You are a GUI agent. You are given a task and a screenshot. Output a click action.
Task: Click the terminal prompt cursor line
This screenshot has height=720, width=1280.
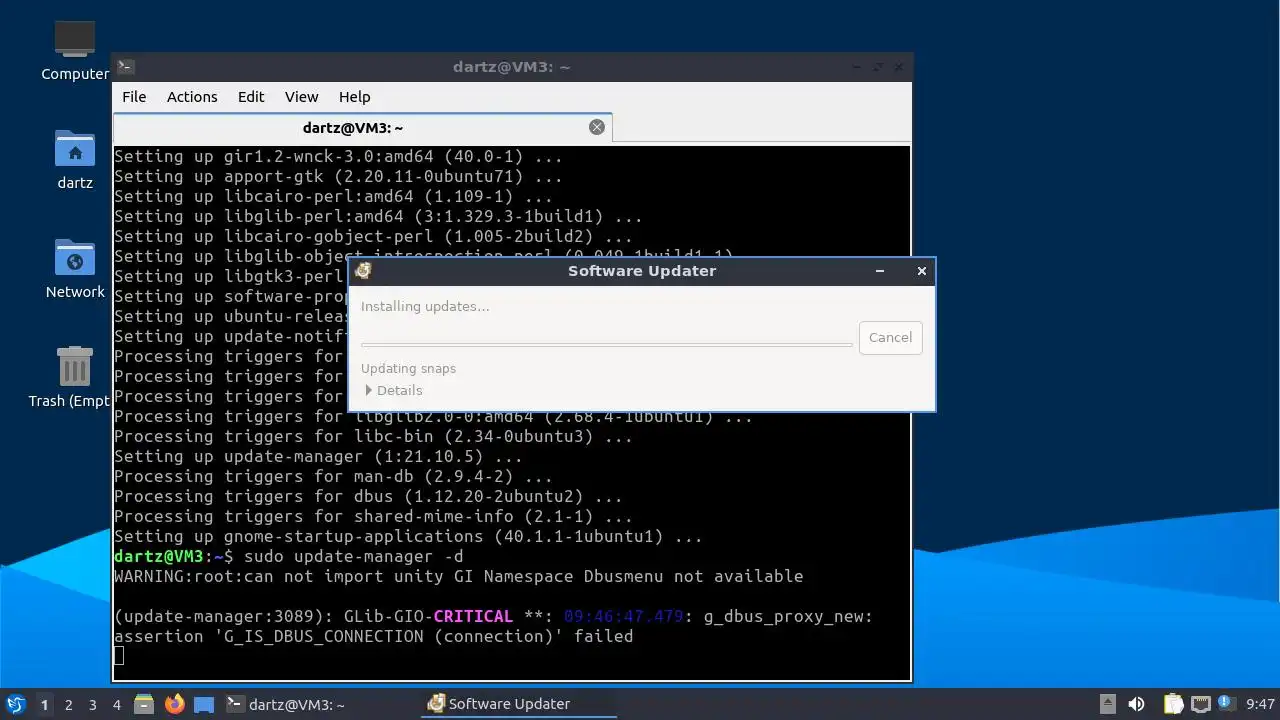pyautogui.click(x=119, y=656)
